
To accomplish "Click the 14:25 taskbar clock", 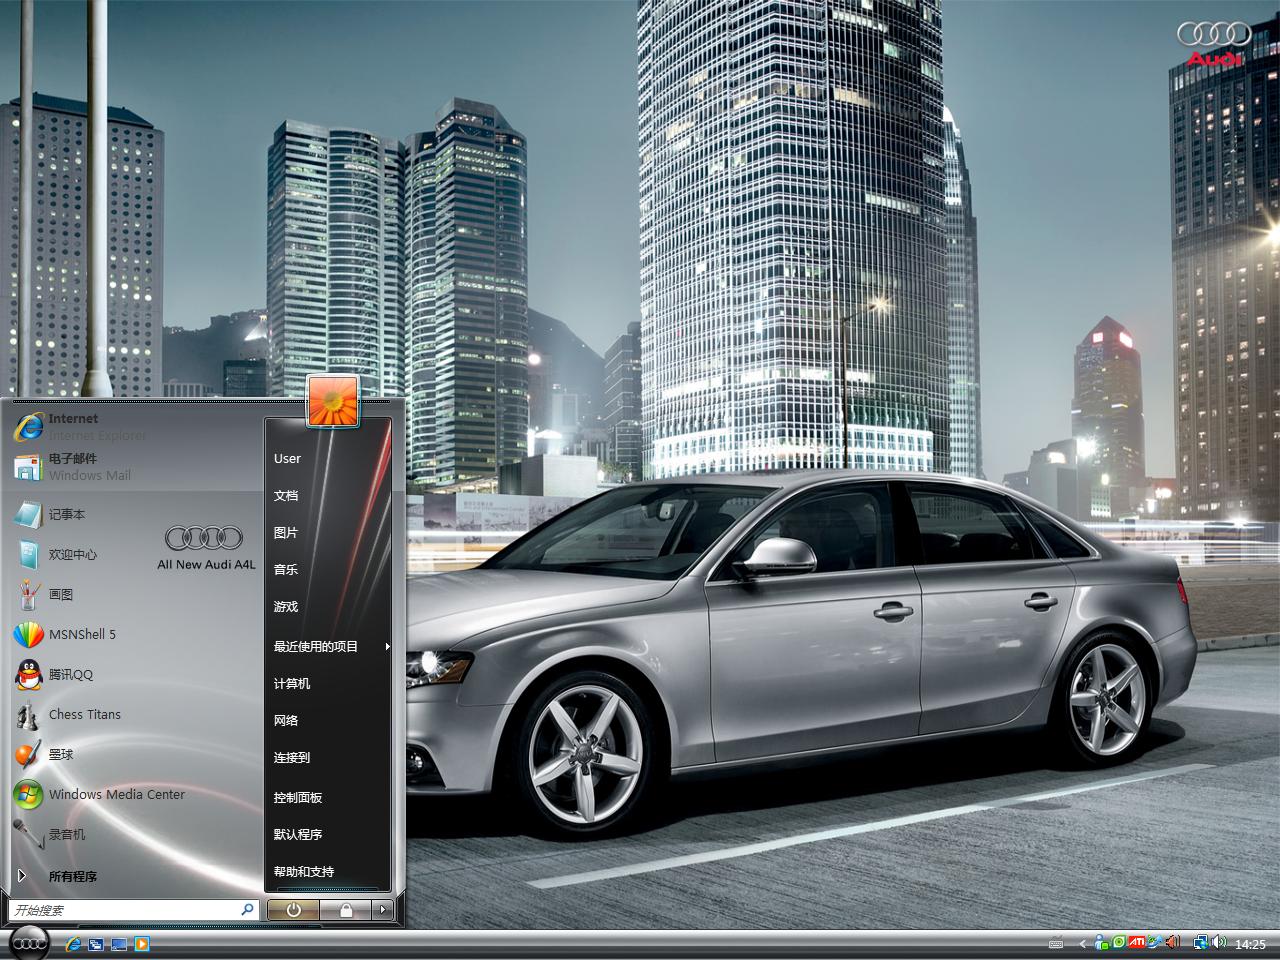I will point(1250,944).
